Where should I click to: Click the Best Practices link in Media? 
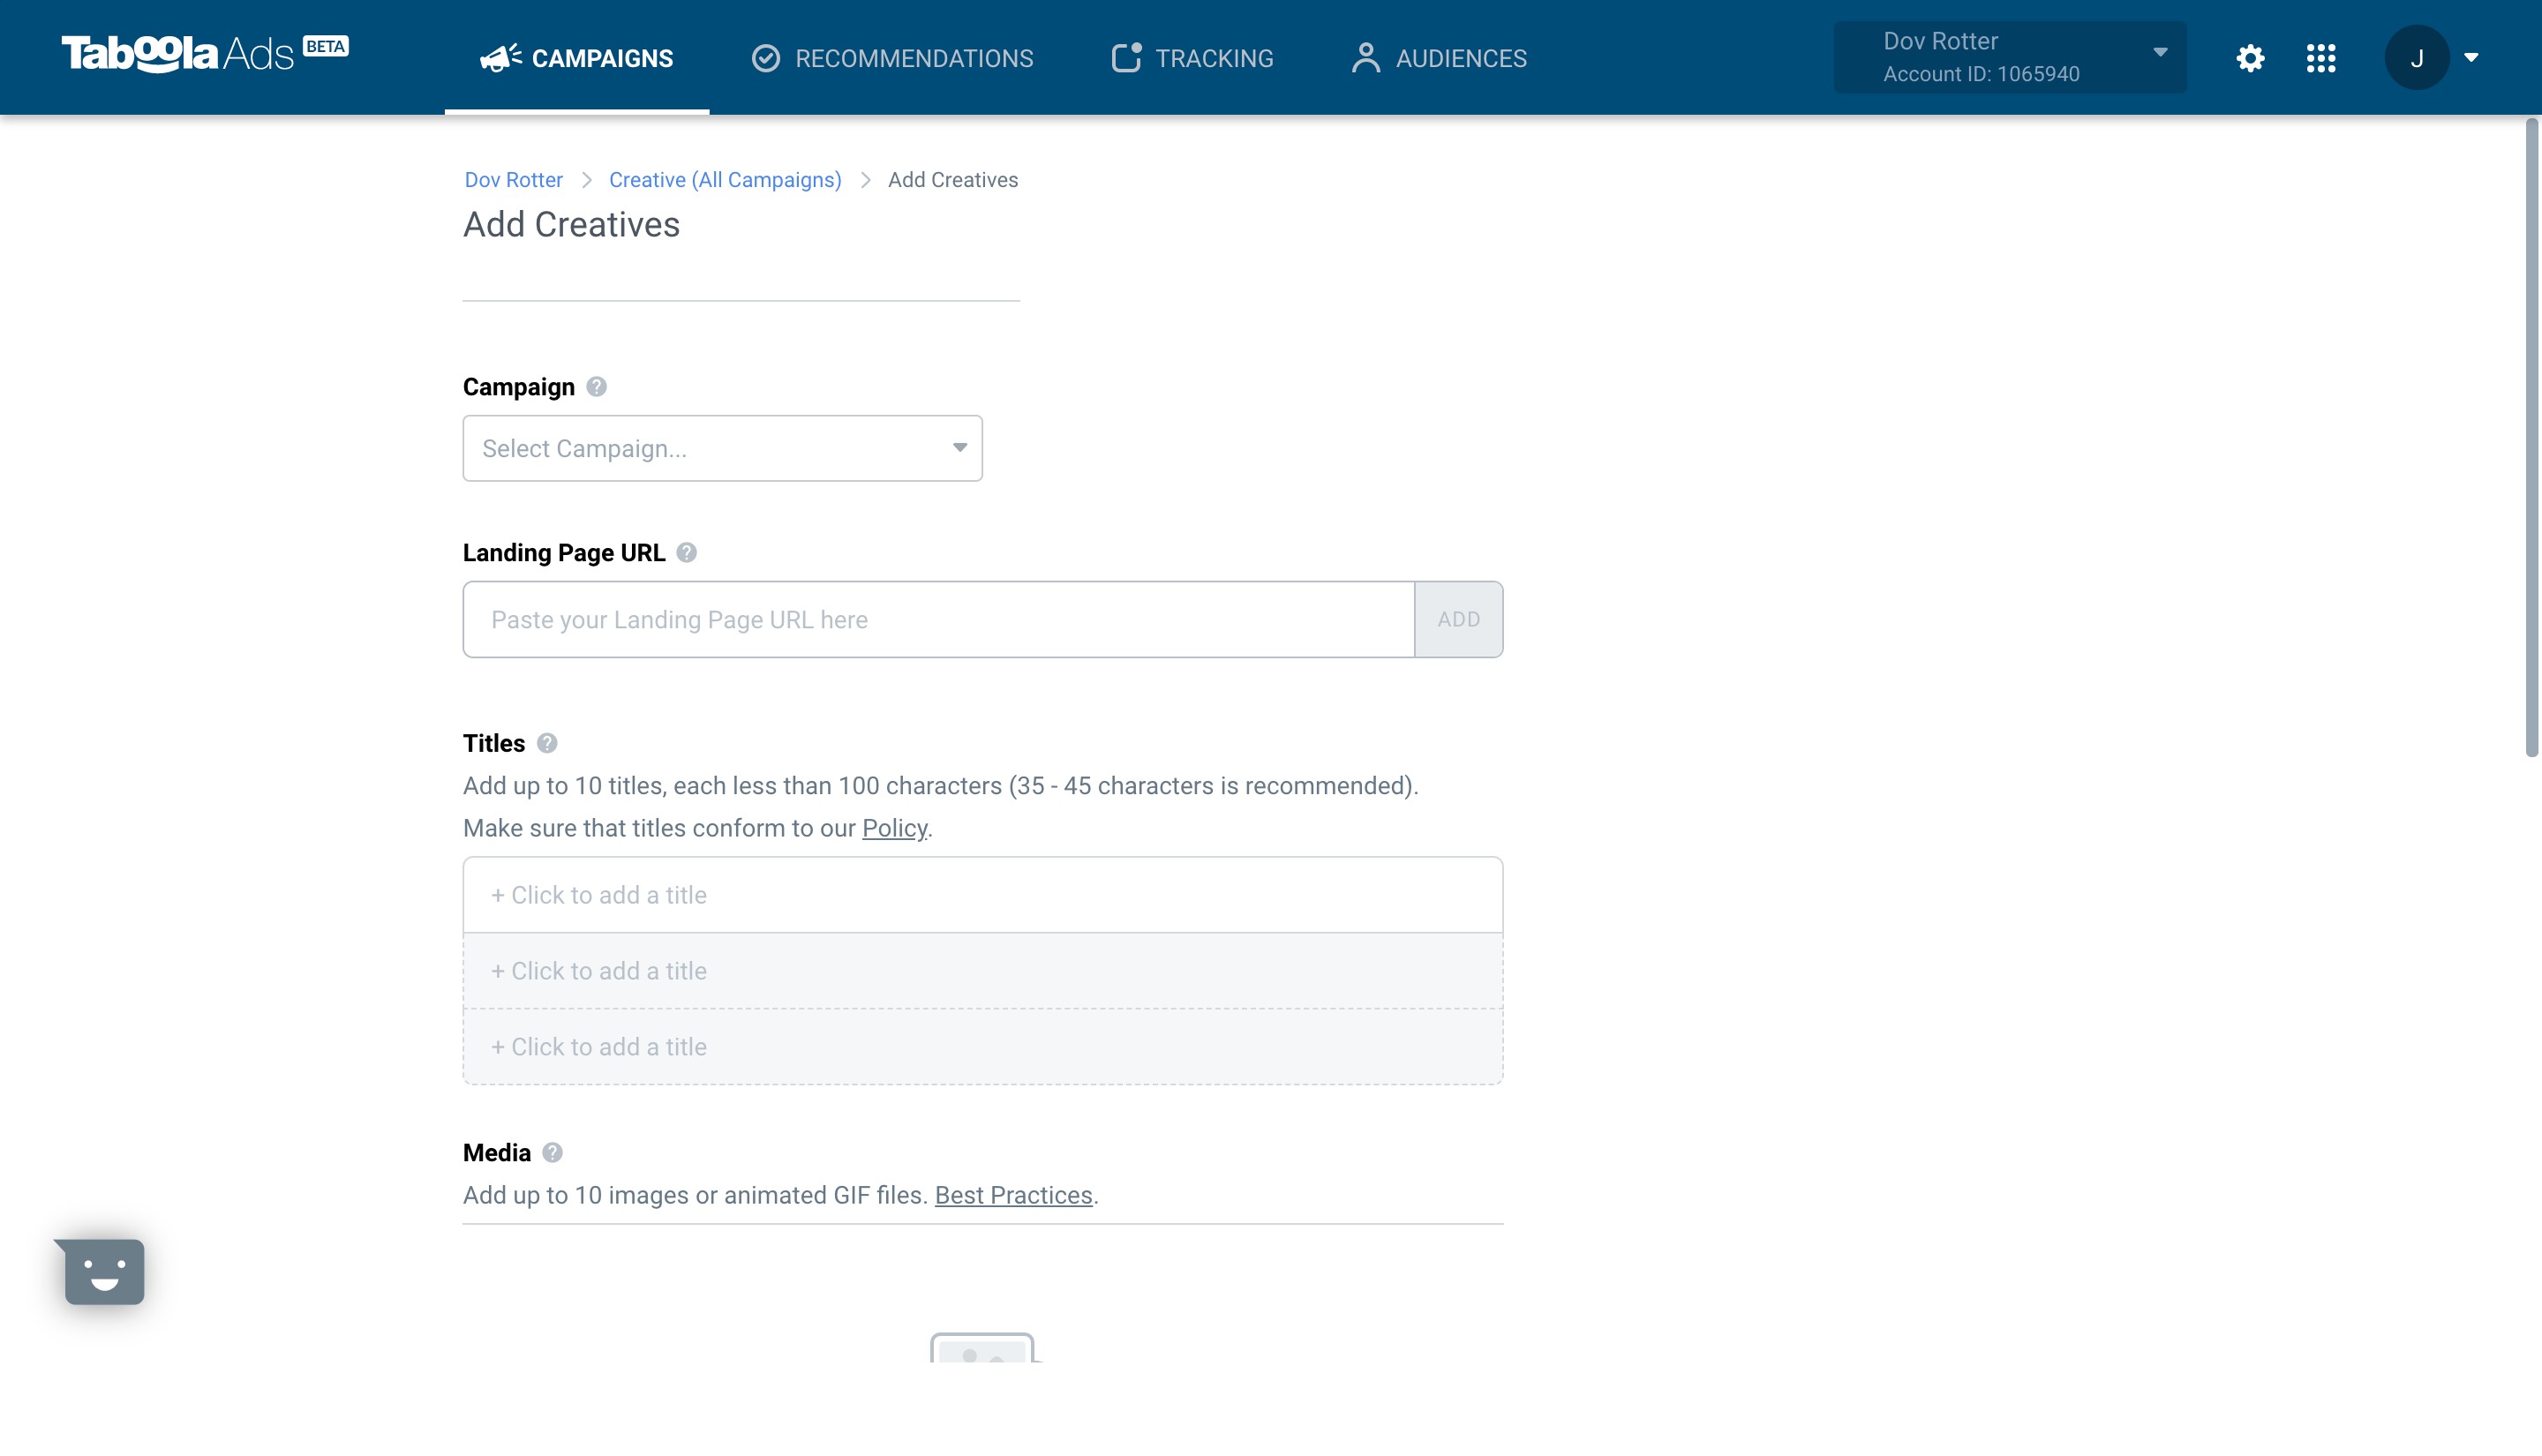click(x=1014, y=1196)
